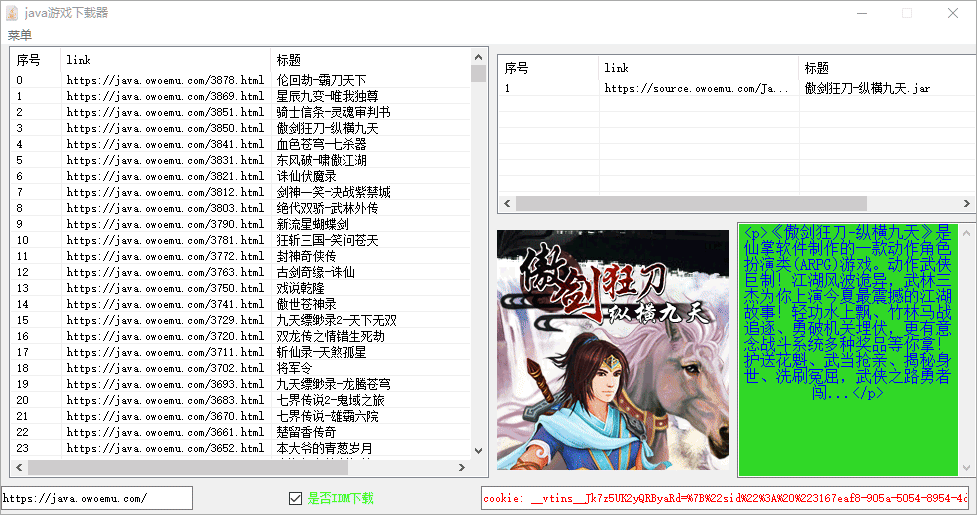
Task: Click the right list's horizontal scroll right arrow
Action: 966,204
